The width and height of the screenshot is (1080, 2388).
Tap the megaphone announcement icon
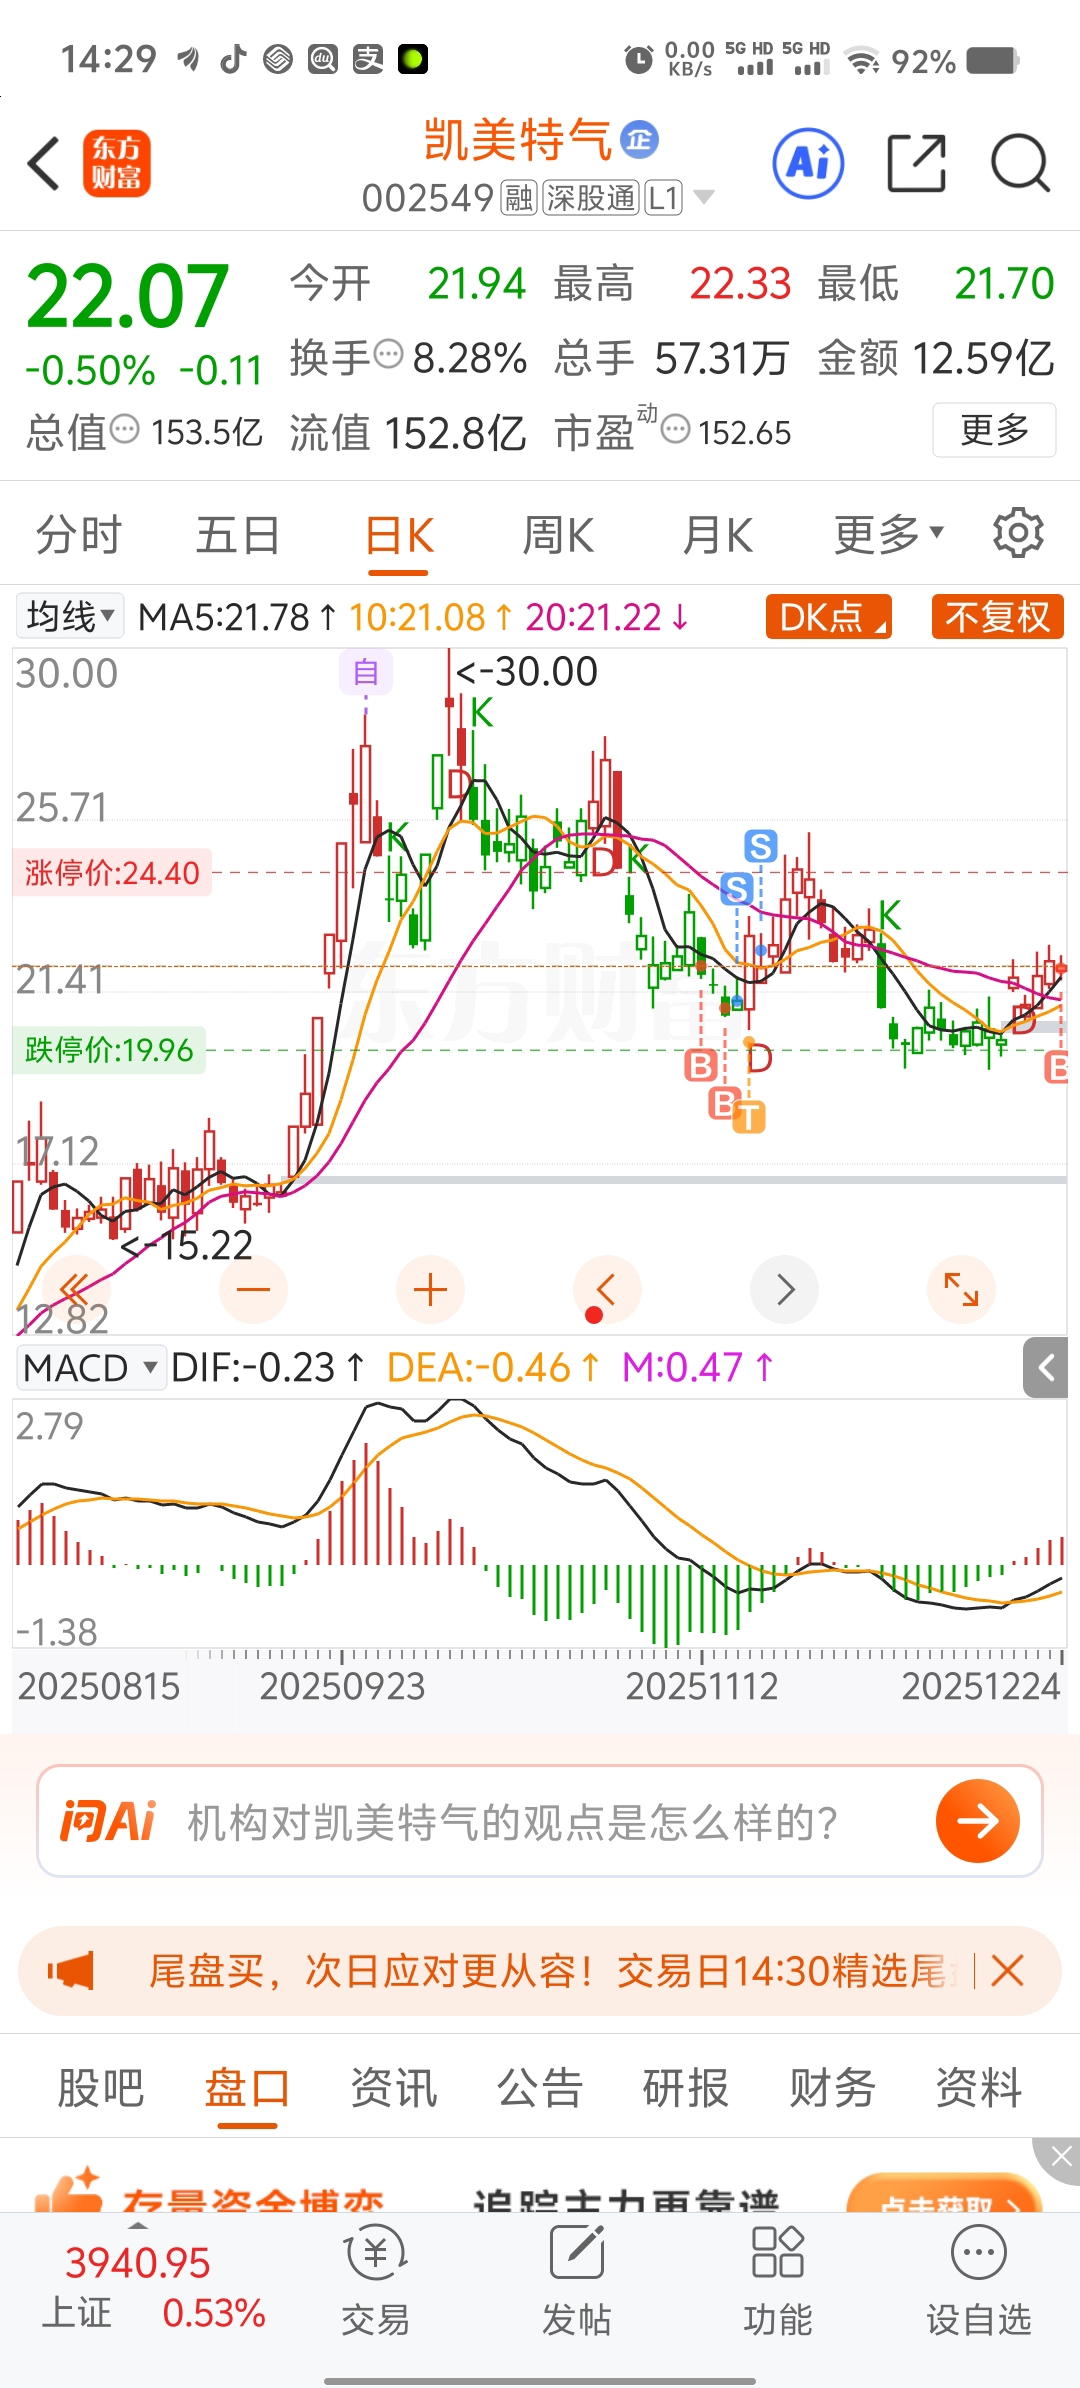(x=70, y=1971)
